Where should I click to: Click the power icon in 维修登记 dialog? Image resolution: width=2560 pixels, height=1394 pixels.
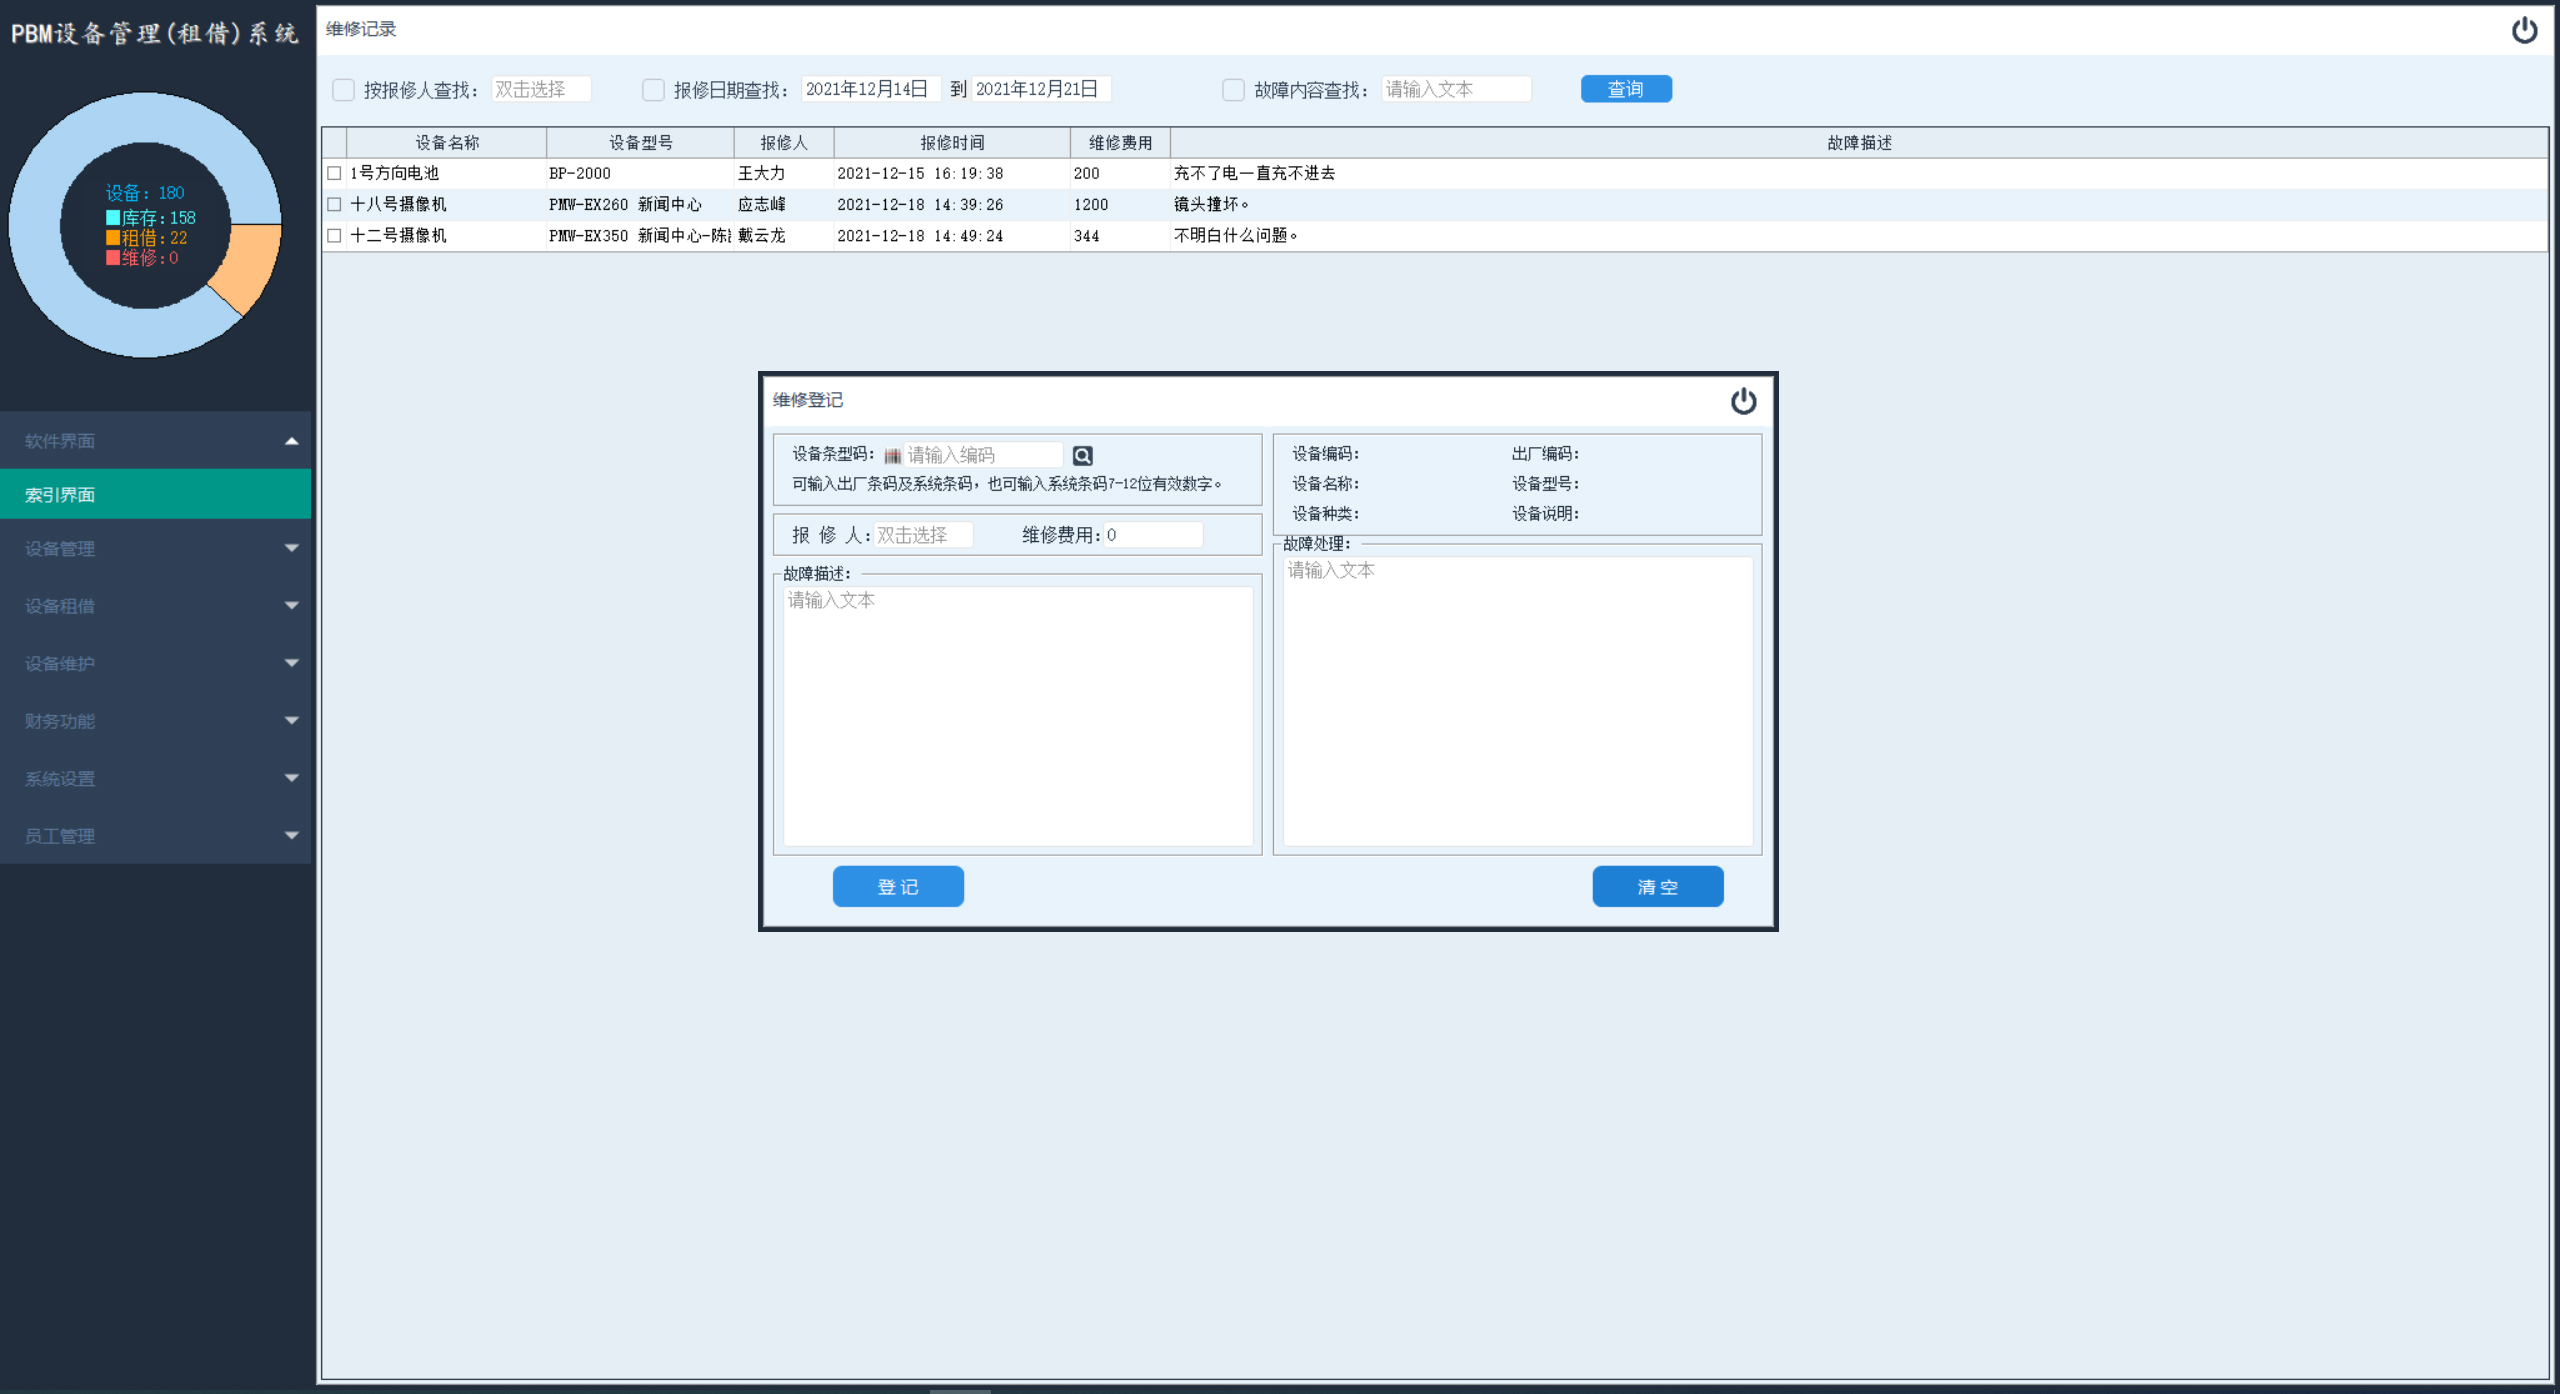(x=1743, y=401)
